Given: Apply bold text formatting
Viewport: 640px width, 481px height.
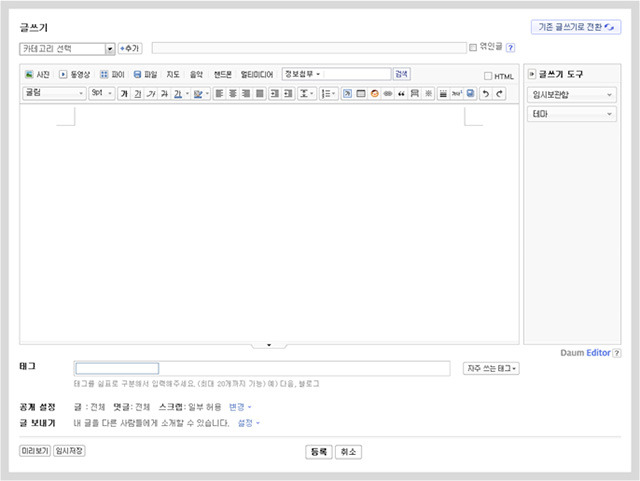Looking at the screenshot, I should click(x=124, y=94).
